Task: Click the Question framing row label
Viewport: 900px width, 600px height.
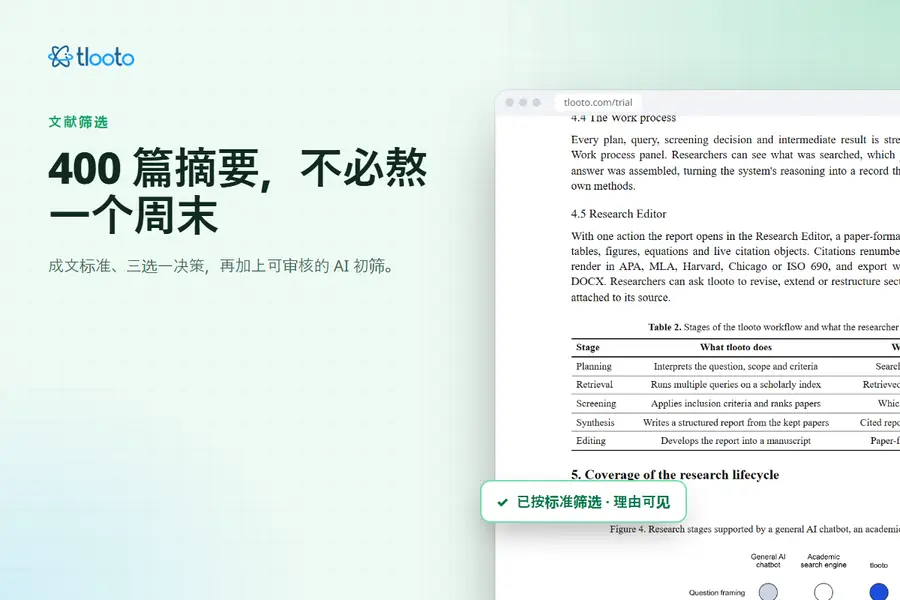Action: pos(717,593)
